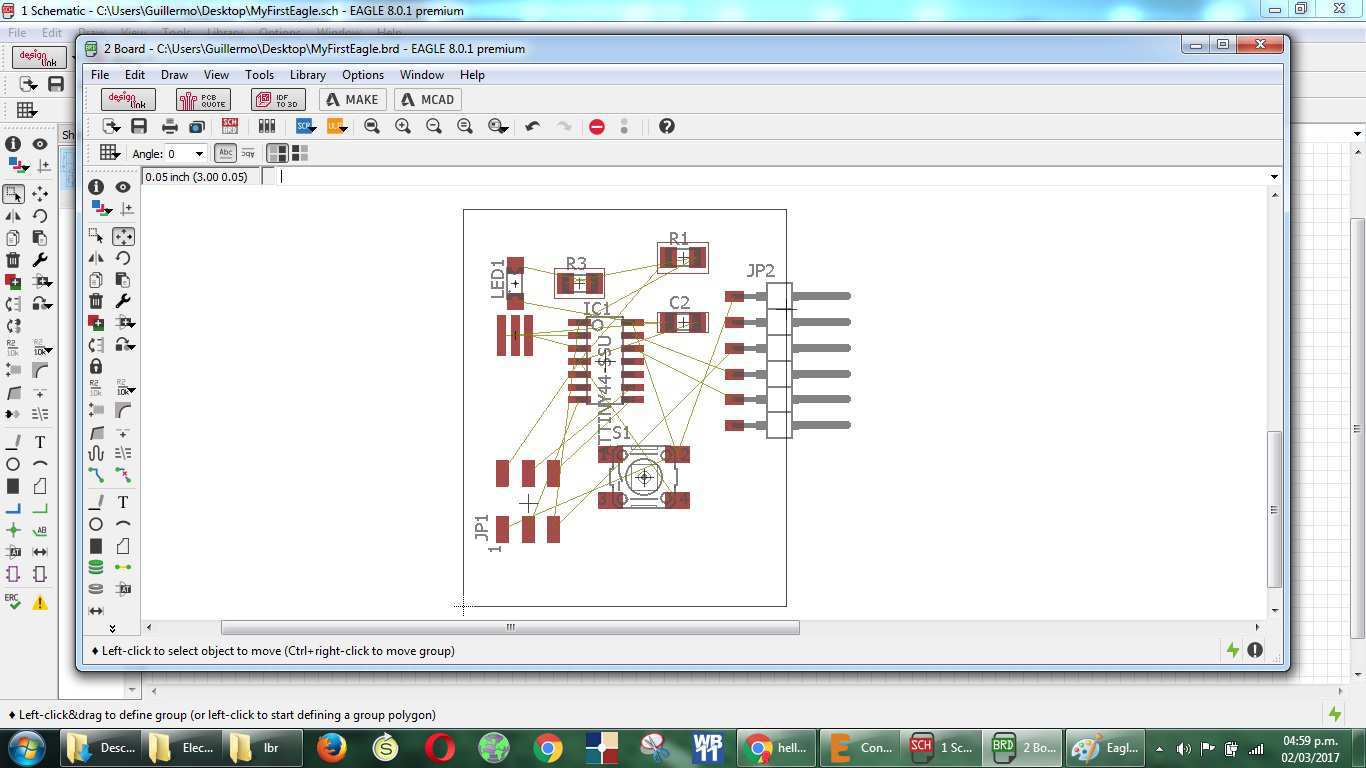The image size is (1366, 768).
Task: Click the MAKE button
Action: (x=352, y=99)
